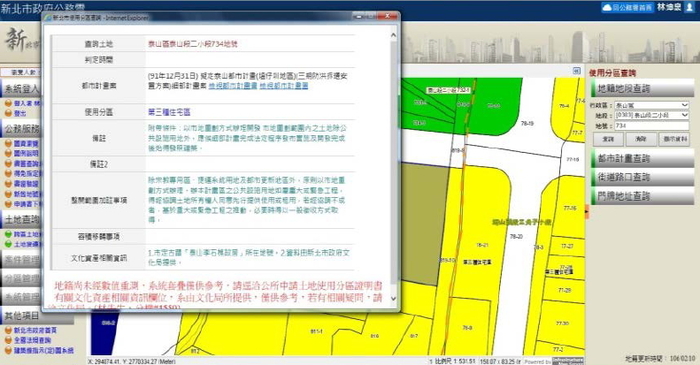This screenshot has height=365, width=700.
Task: Expand the 街道路口查詢 section
Action: tap(642, 177)
